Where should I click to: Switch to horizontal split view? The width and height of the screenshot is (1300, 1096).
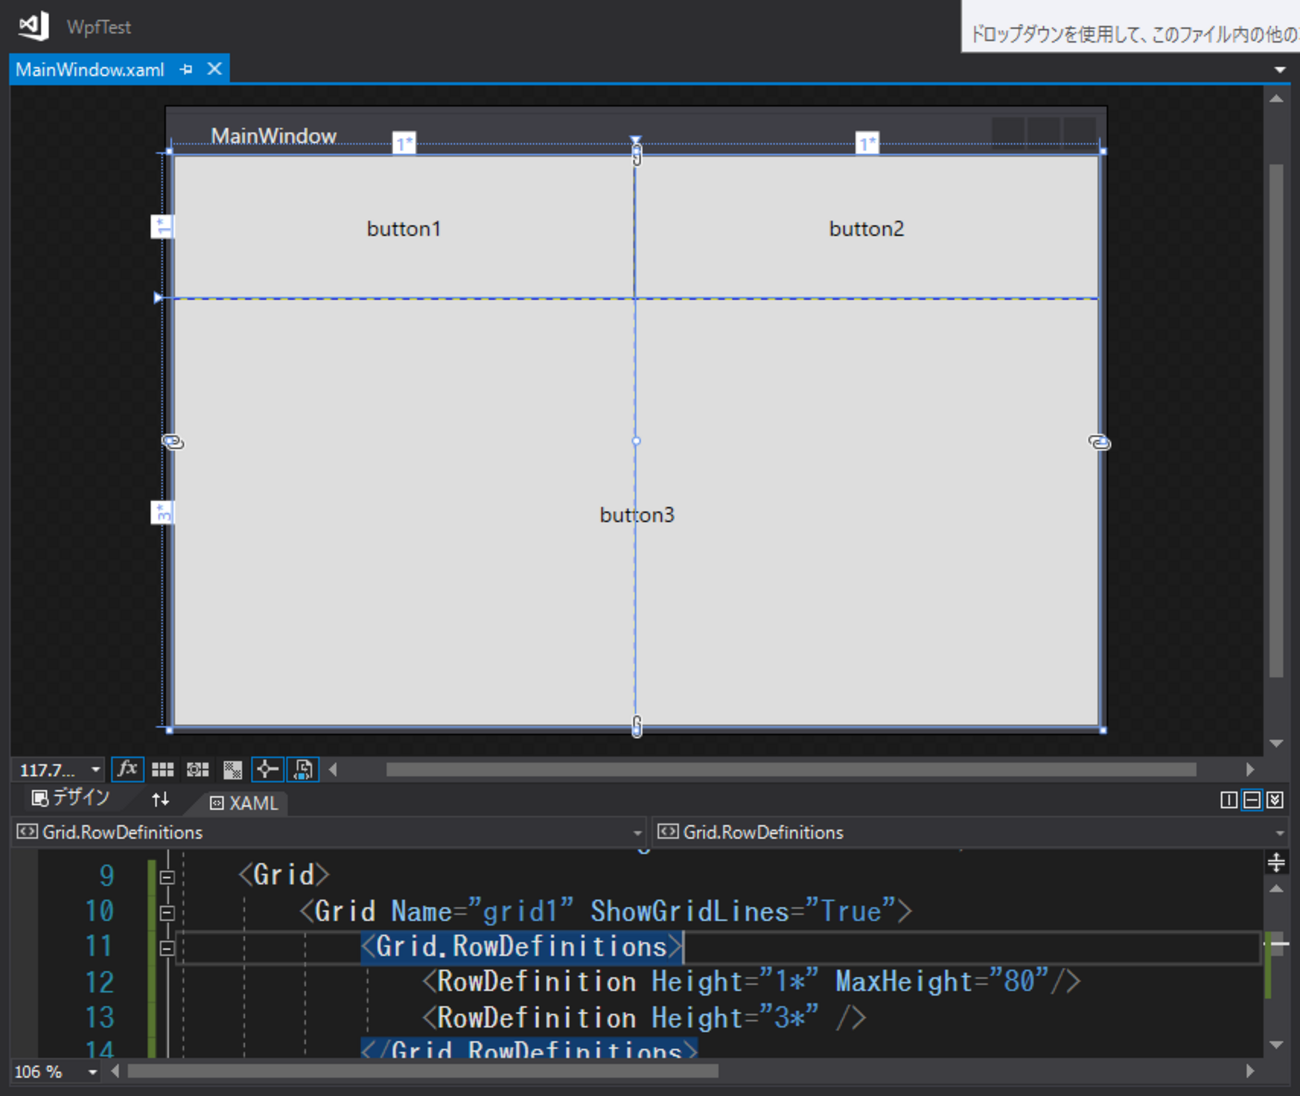[1251, 800]
